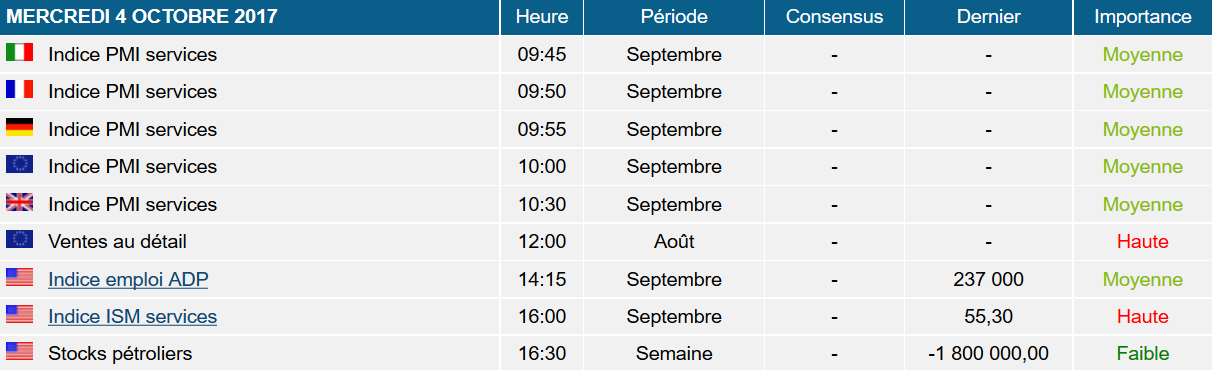
Task: Click the Période column header
Action: pyautogui.click(x=674, y=17)
